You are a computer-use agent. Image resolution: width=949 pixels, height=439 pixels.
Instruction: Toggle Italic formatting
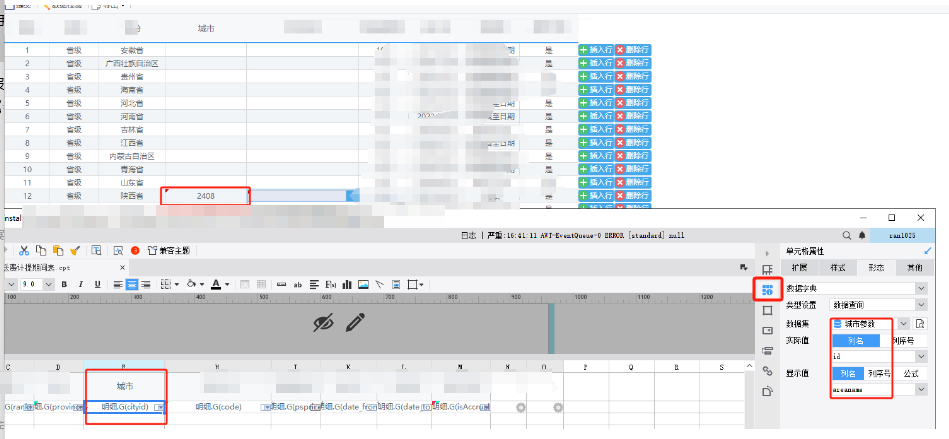(x=80, y=284)
